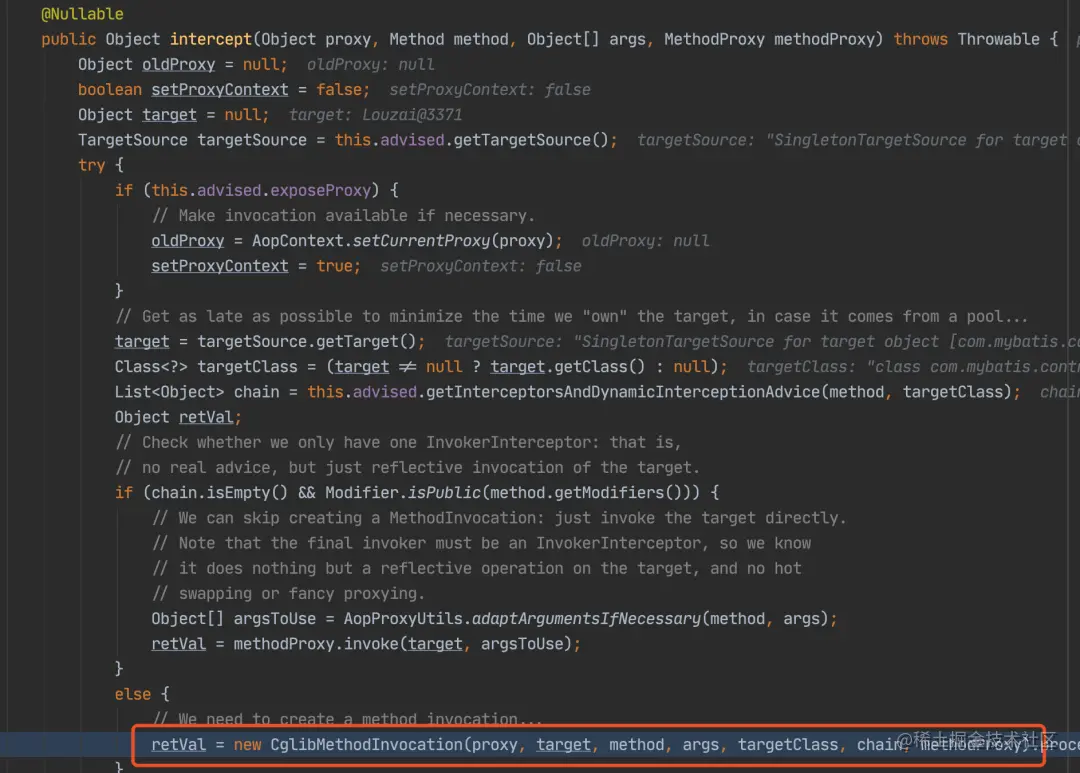
Task: Click 'methodProxy.invoke(target, argsToUse)' call
Action: click(403, 644)
